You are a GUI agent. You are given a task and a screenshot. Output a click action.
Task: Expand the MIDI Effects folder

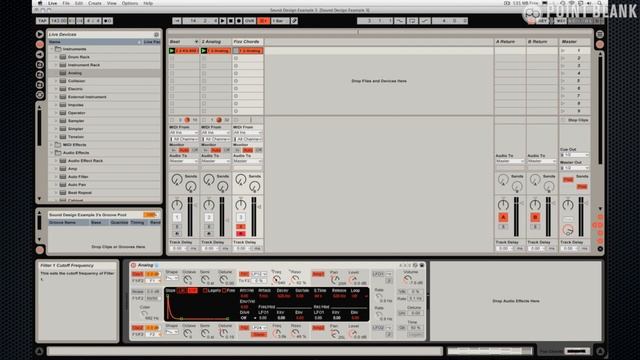(52, 145)
